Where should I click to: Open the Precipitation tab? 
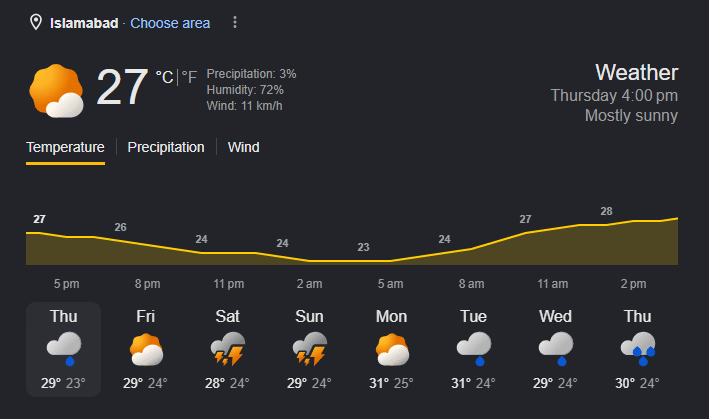(x=166, y=147)
